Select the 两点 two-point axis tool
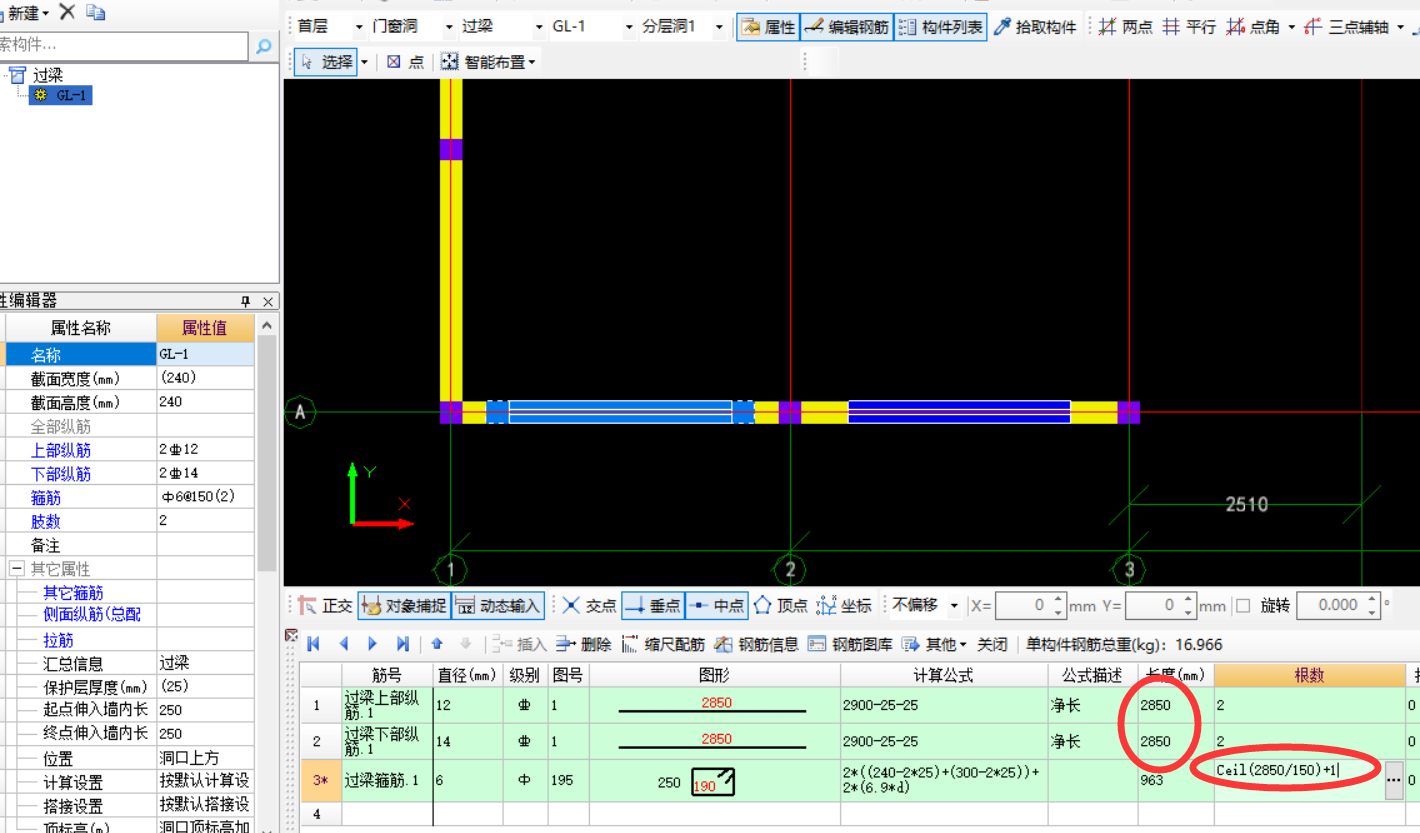This screenshot has height=833, width=1420. 1126,27
